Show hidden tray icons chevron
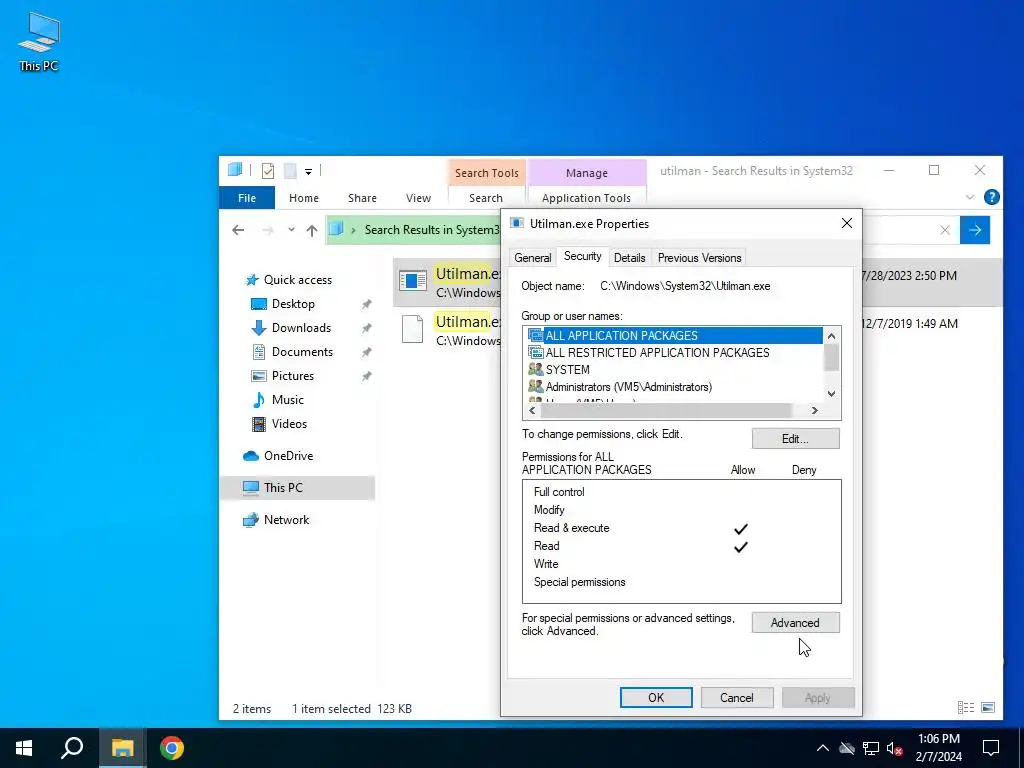Screen dimensions: 1024x768 (x=823, y=748)
